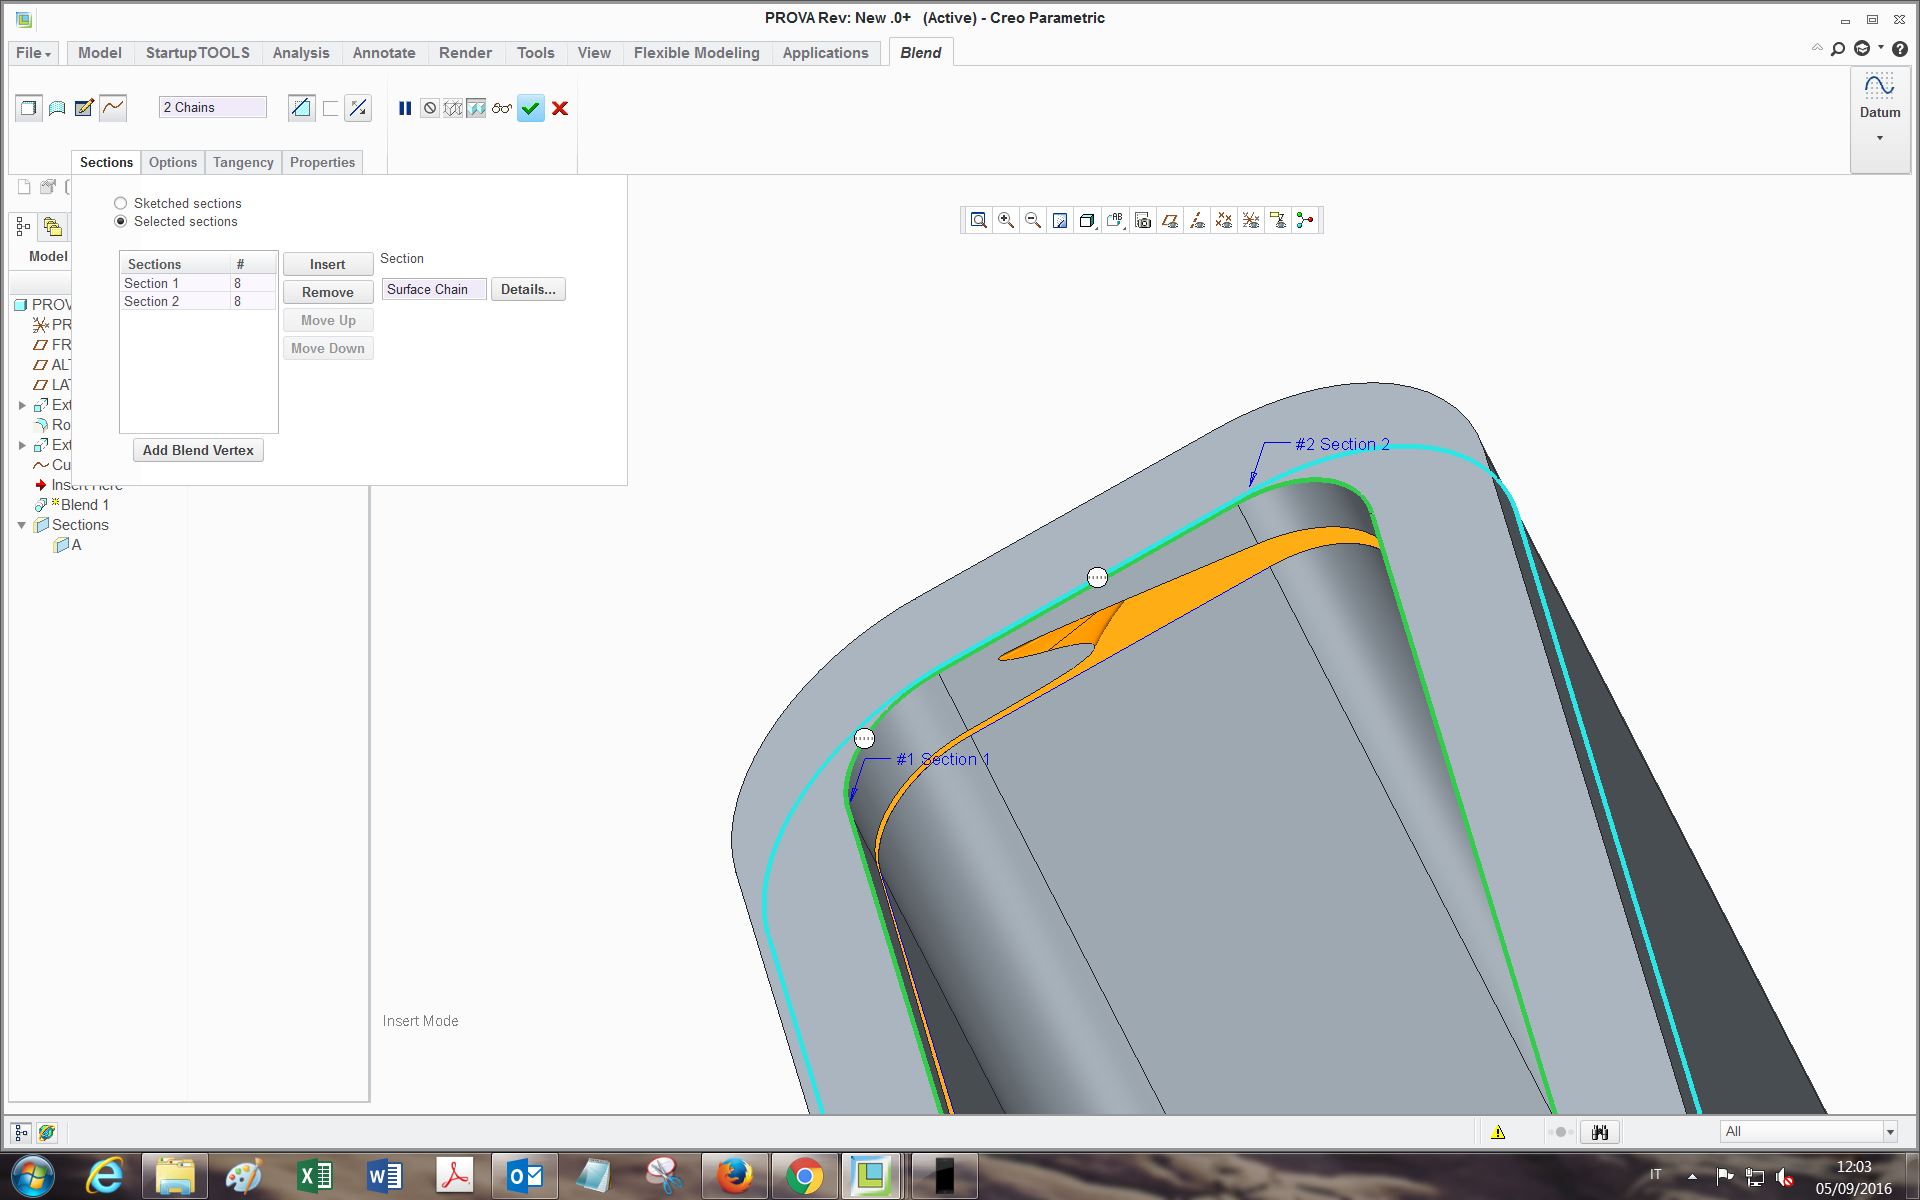Open the Sections tab

106,162
